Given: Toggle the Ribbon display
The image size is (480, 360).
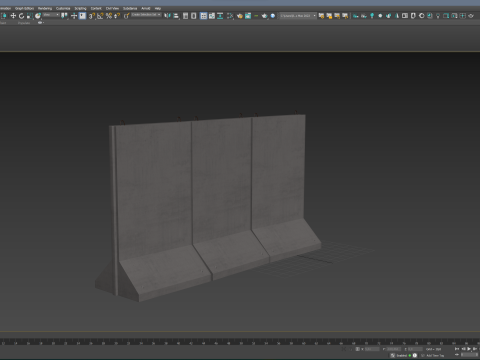Looking at the screenshot, I should (203, 16).
